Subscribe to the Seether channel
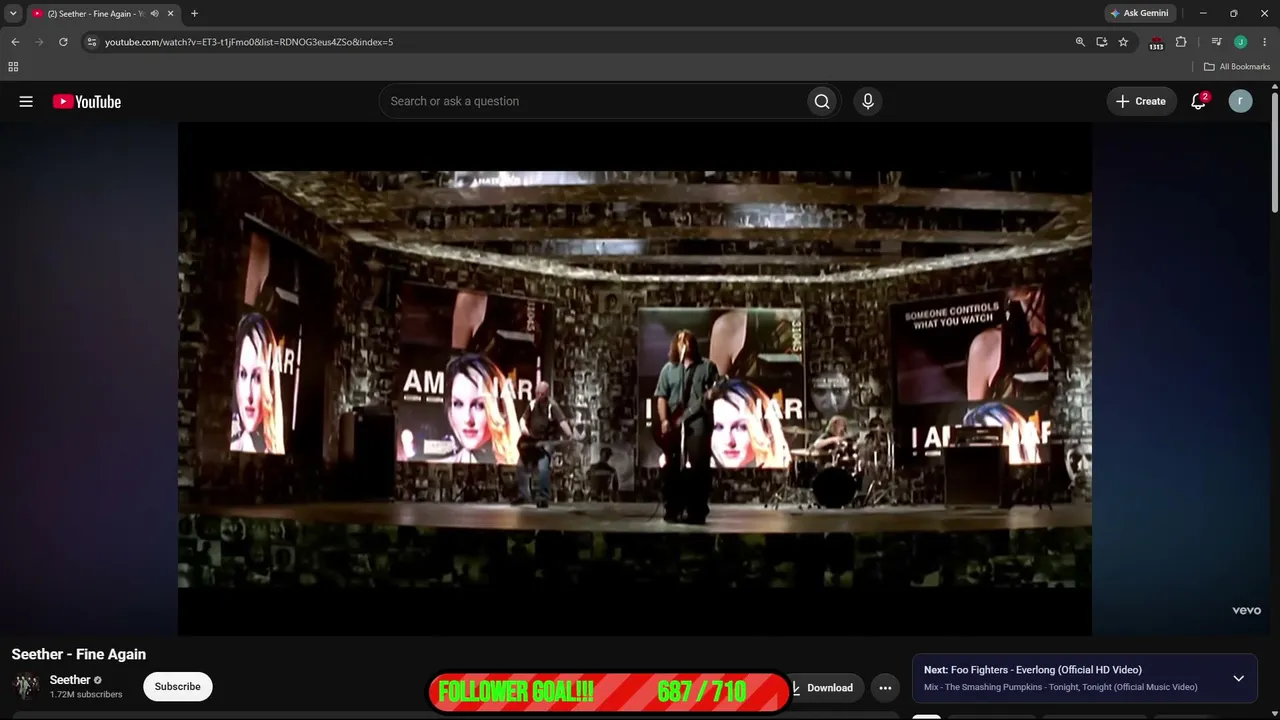Image resolution: width=1280 pixels, height=720 pixels. click(178, 686)
